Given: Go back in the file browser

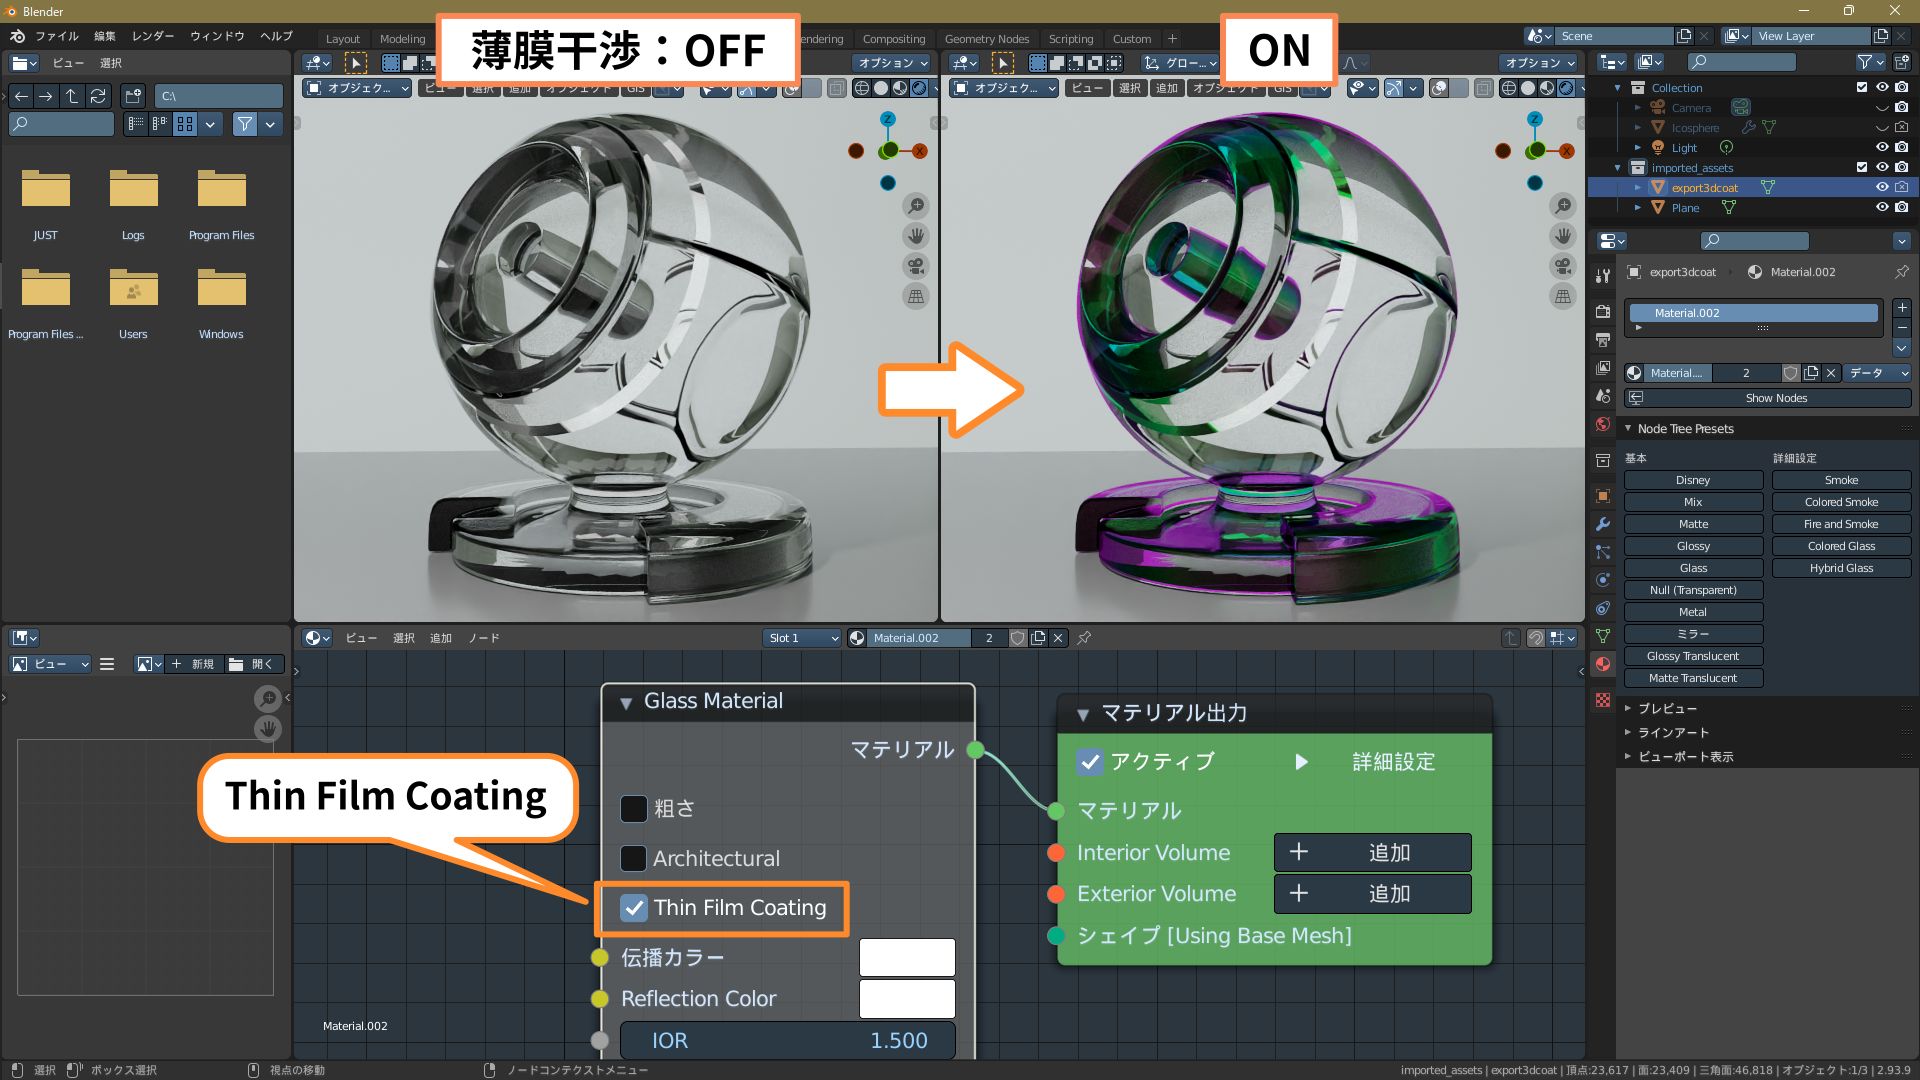Looking at the screenshot, I should pyautogui.click(x=21, y=96).
